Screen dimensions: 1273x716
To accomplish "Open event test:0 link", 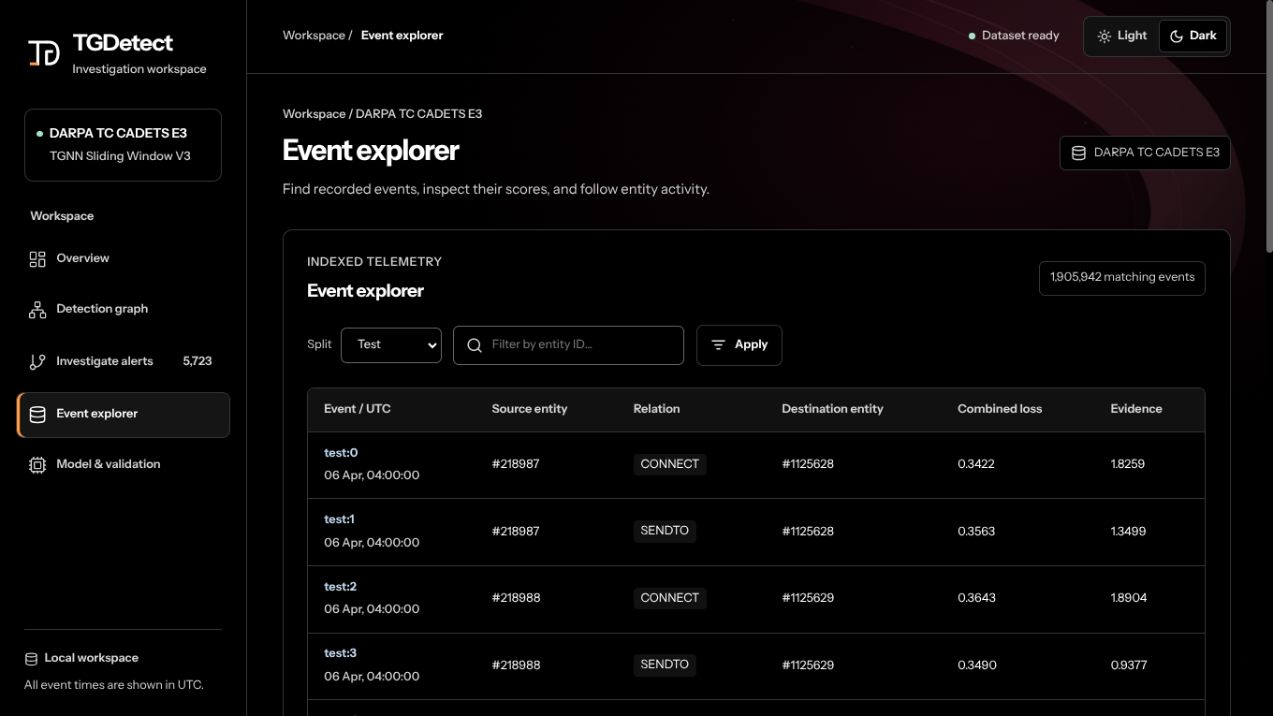I will coord(341,453).
